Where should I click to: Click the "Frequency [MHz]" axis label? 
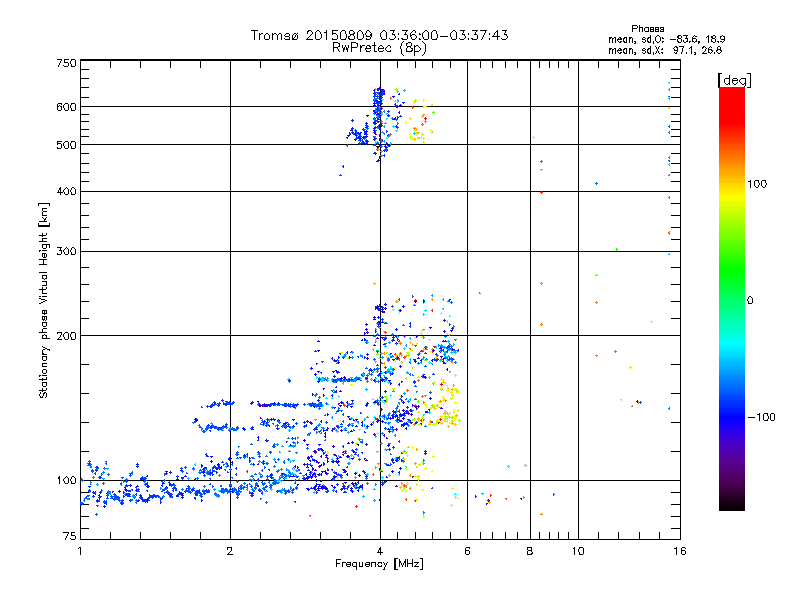pyautogui.click(x=379, y=564)
